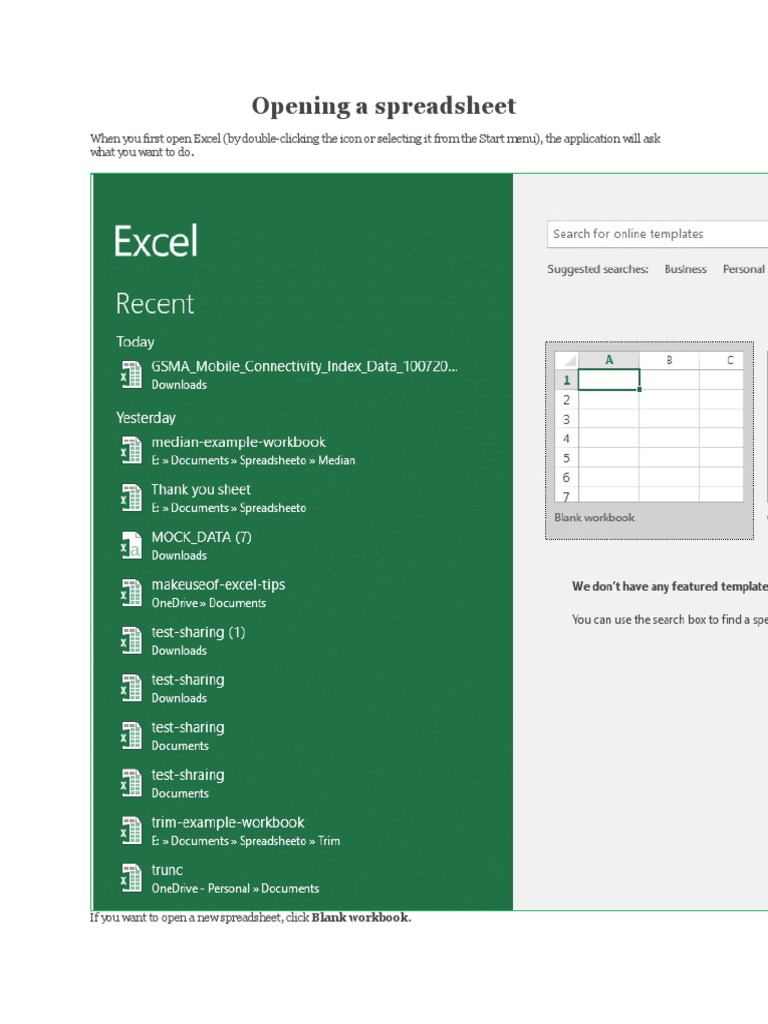This screenshot has height=1024, width=768.
Task: Click the makeuseof-excel-tips file icon
Action: tap(131, 594)
